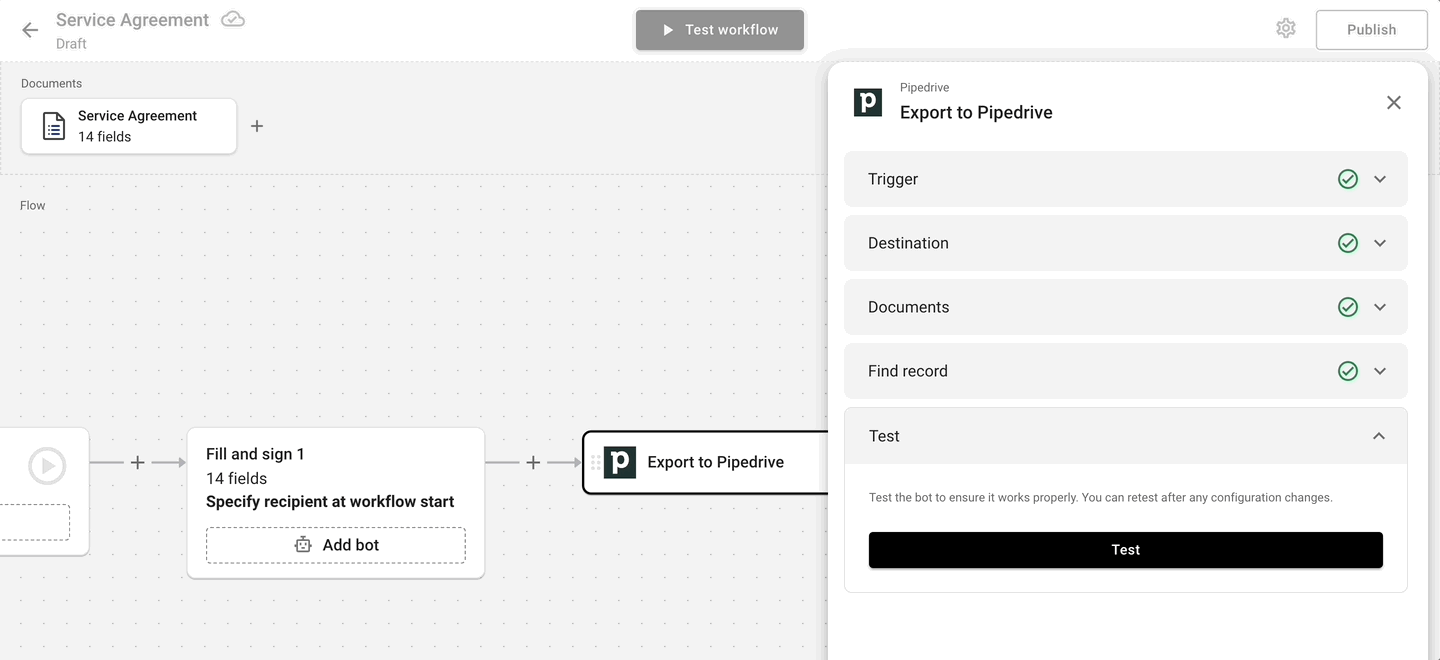Click the Publish button
The width and height of the screenshot is (1440, 660).
click(x=1371, y=30)
